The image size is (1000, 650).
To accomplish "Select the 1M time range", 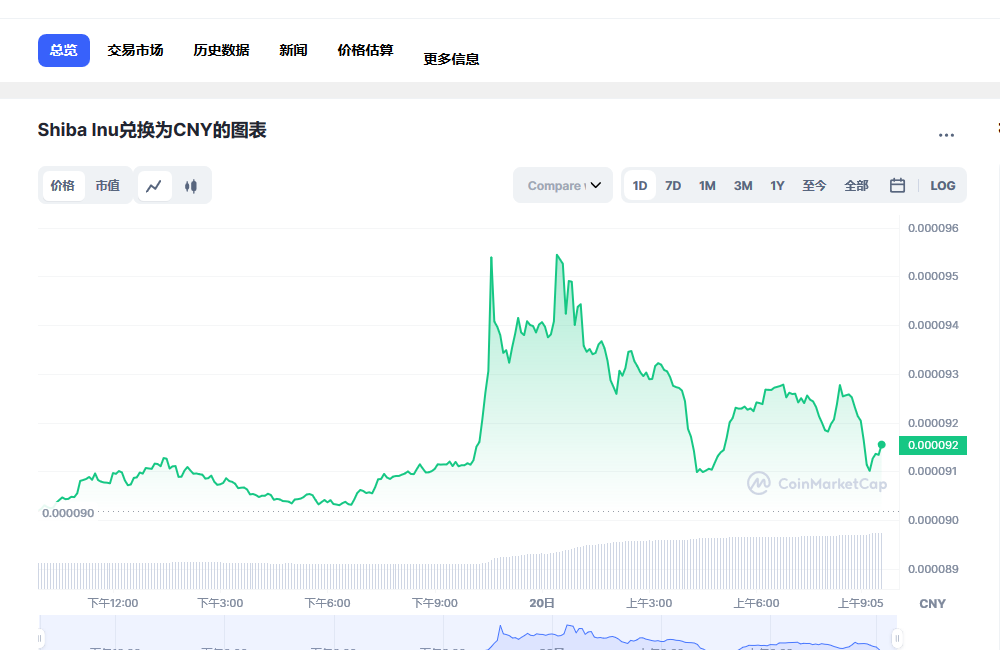I will point(707,186).
